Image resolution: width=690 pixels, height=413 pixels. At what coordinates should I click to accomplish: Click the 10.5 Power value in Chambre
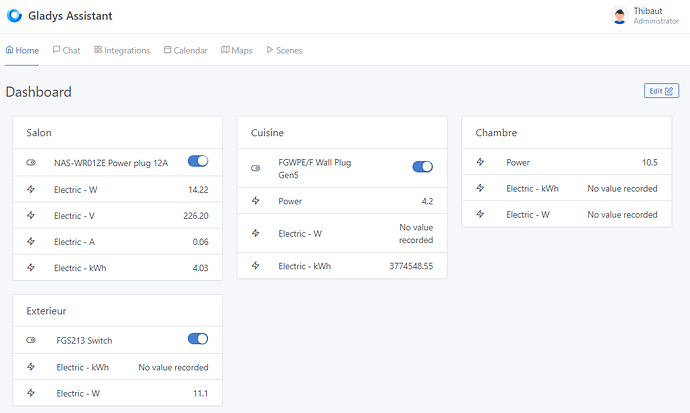click(x=650, y=162)
